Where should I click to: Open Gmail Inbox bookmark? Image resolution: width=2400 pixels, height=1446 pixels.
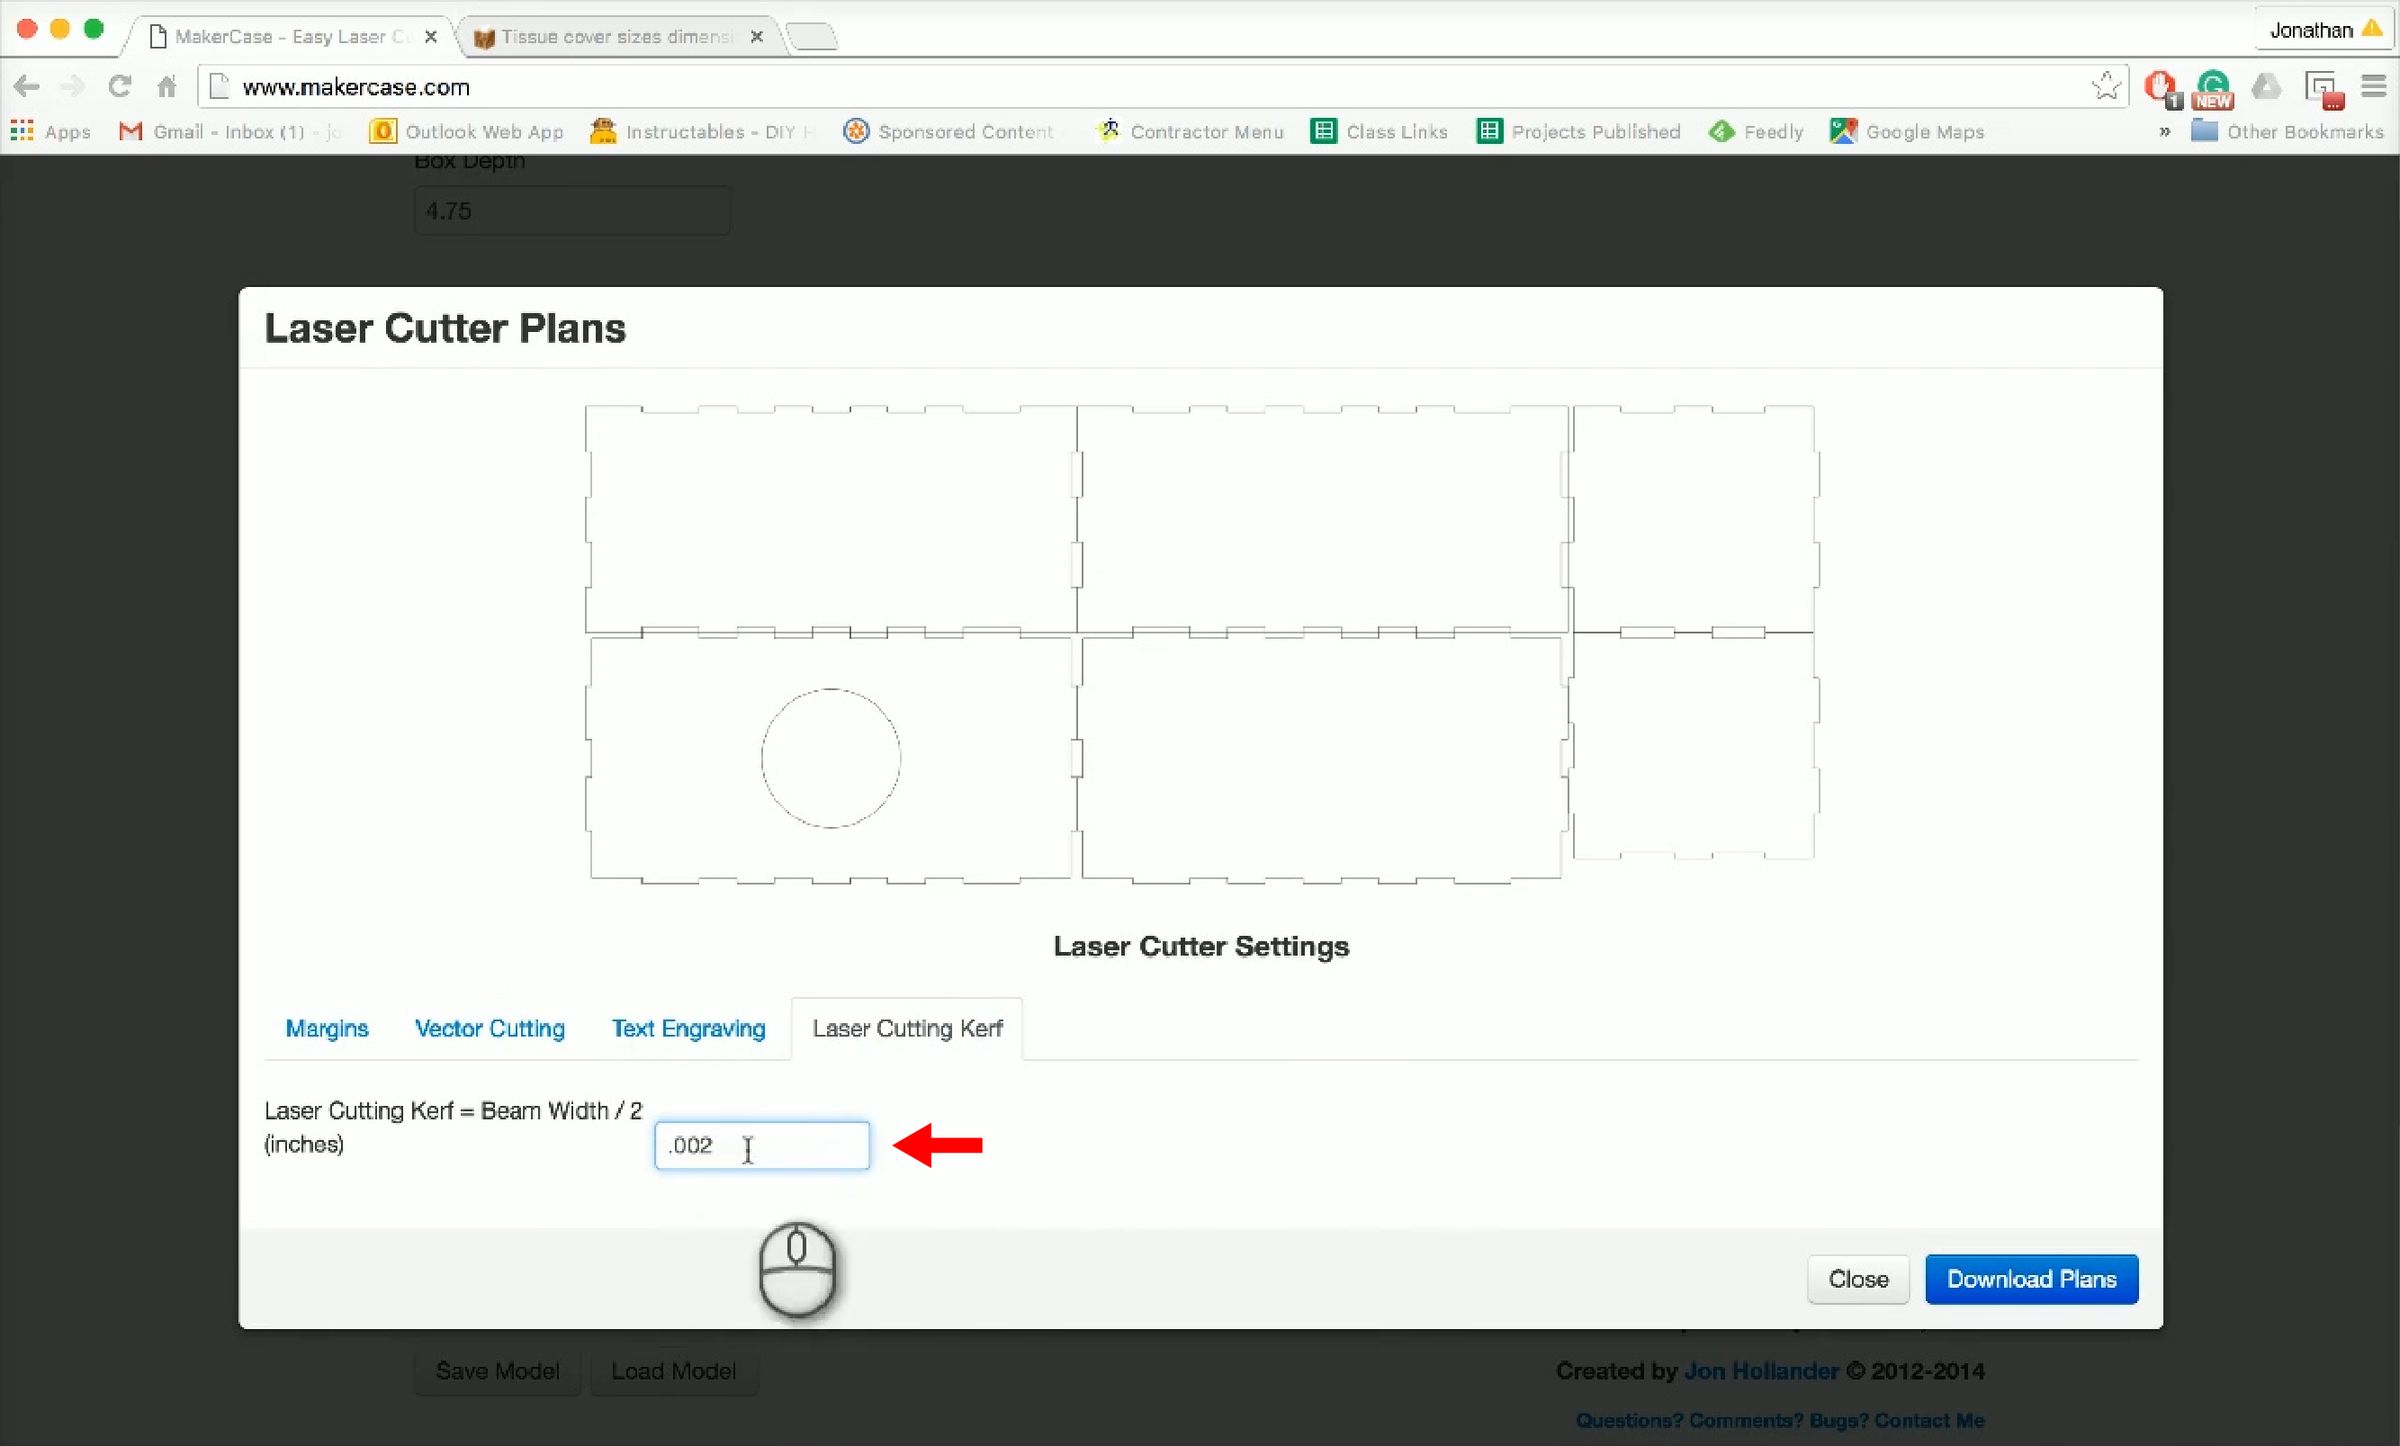pos(228,132)
